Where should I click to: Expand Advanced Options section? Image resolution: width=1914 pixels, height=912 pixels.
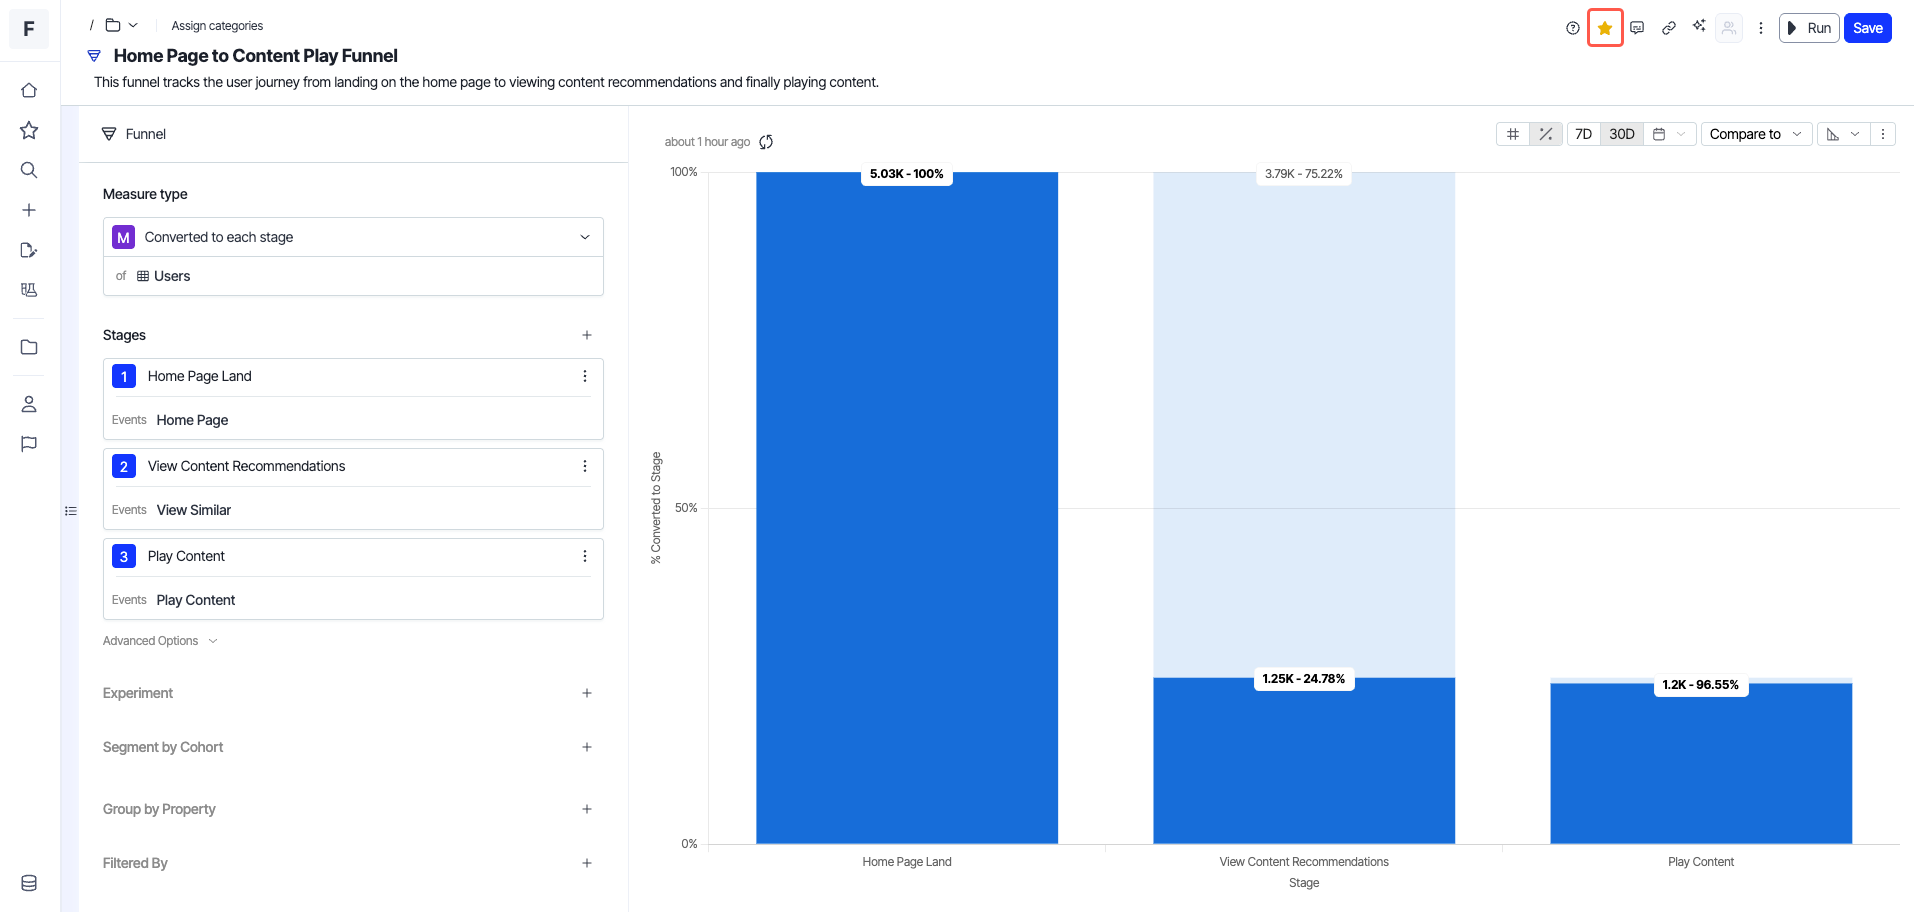(x=160, y=641)
